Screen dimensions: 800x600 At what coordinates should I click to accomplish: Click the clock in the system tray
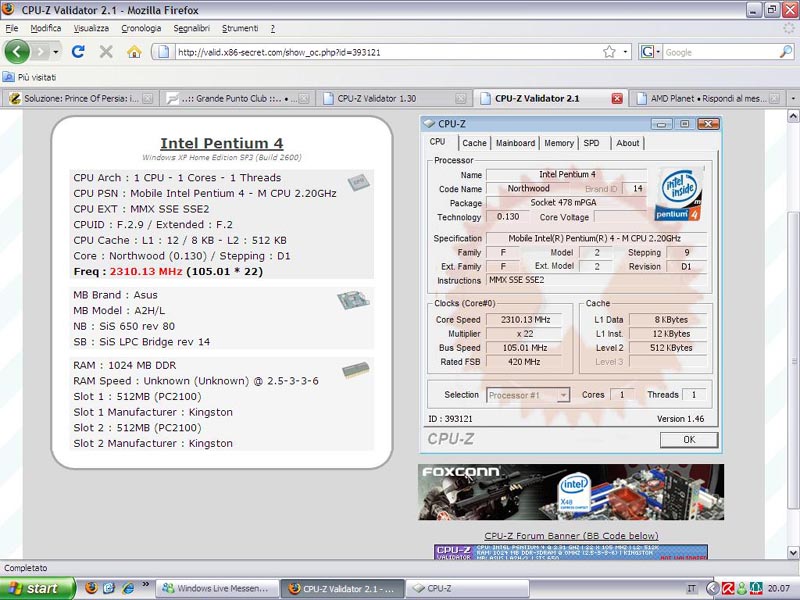tap(777, 588)
